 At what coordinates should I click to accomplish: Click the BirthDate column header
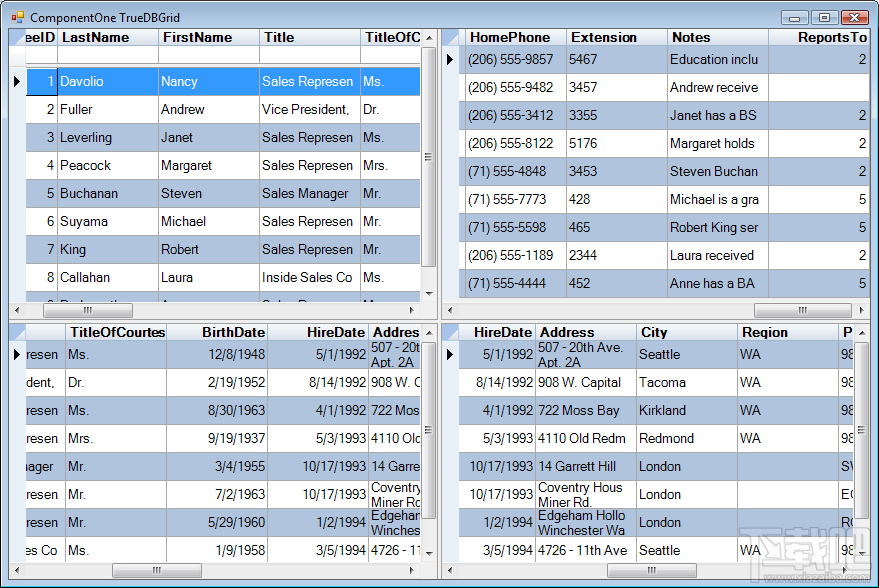pyautogui.click(x=217, y=332)
